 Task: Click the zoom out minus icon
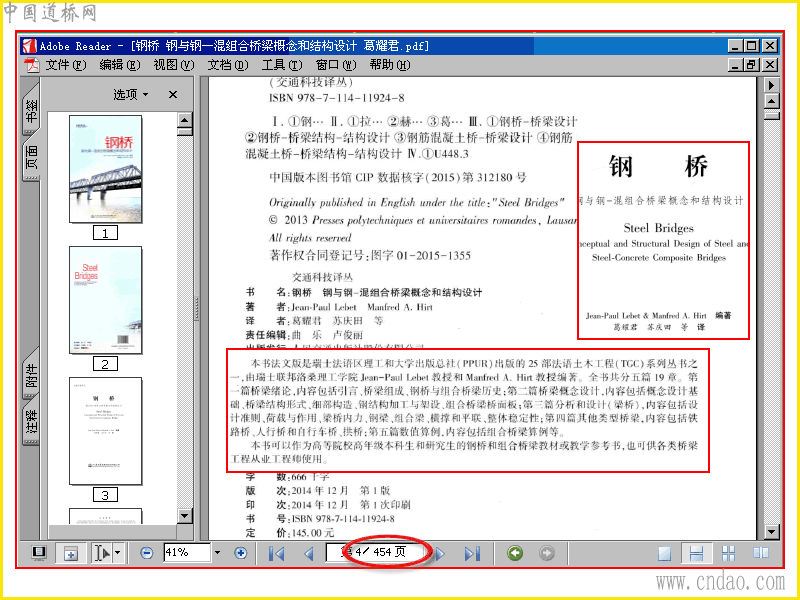pyautogui.click(x=146, y=553)
